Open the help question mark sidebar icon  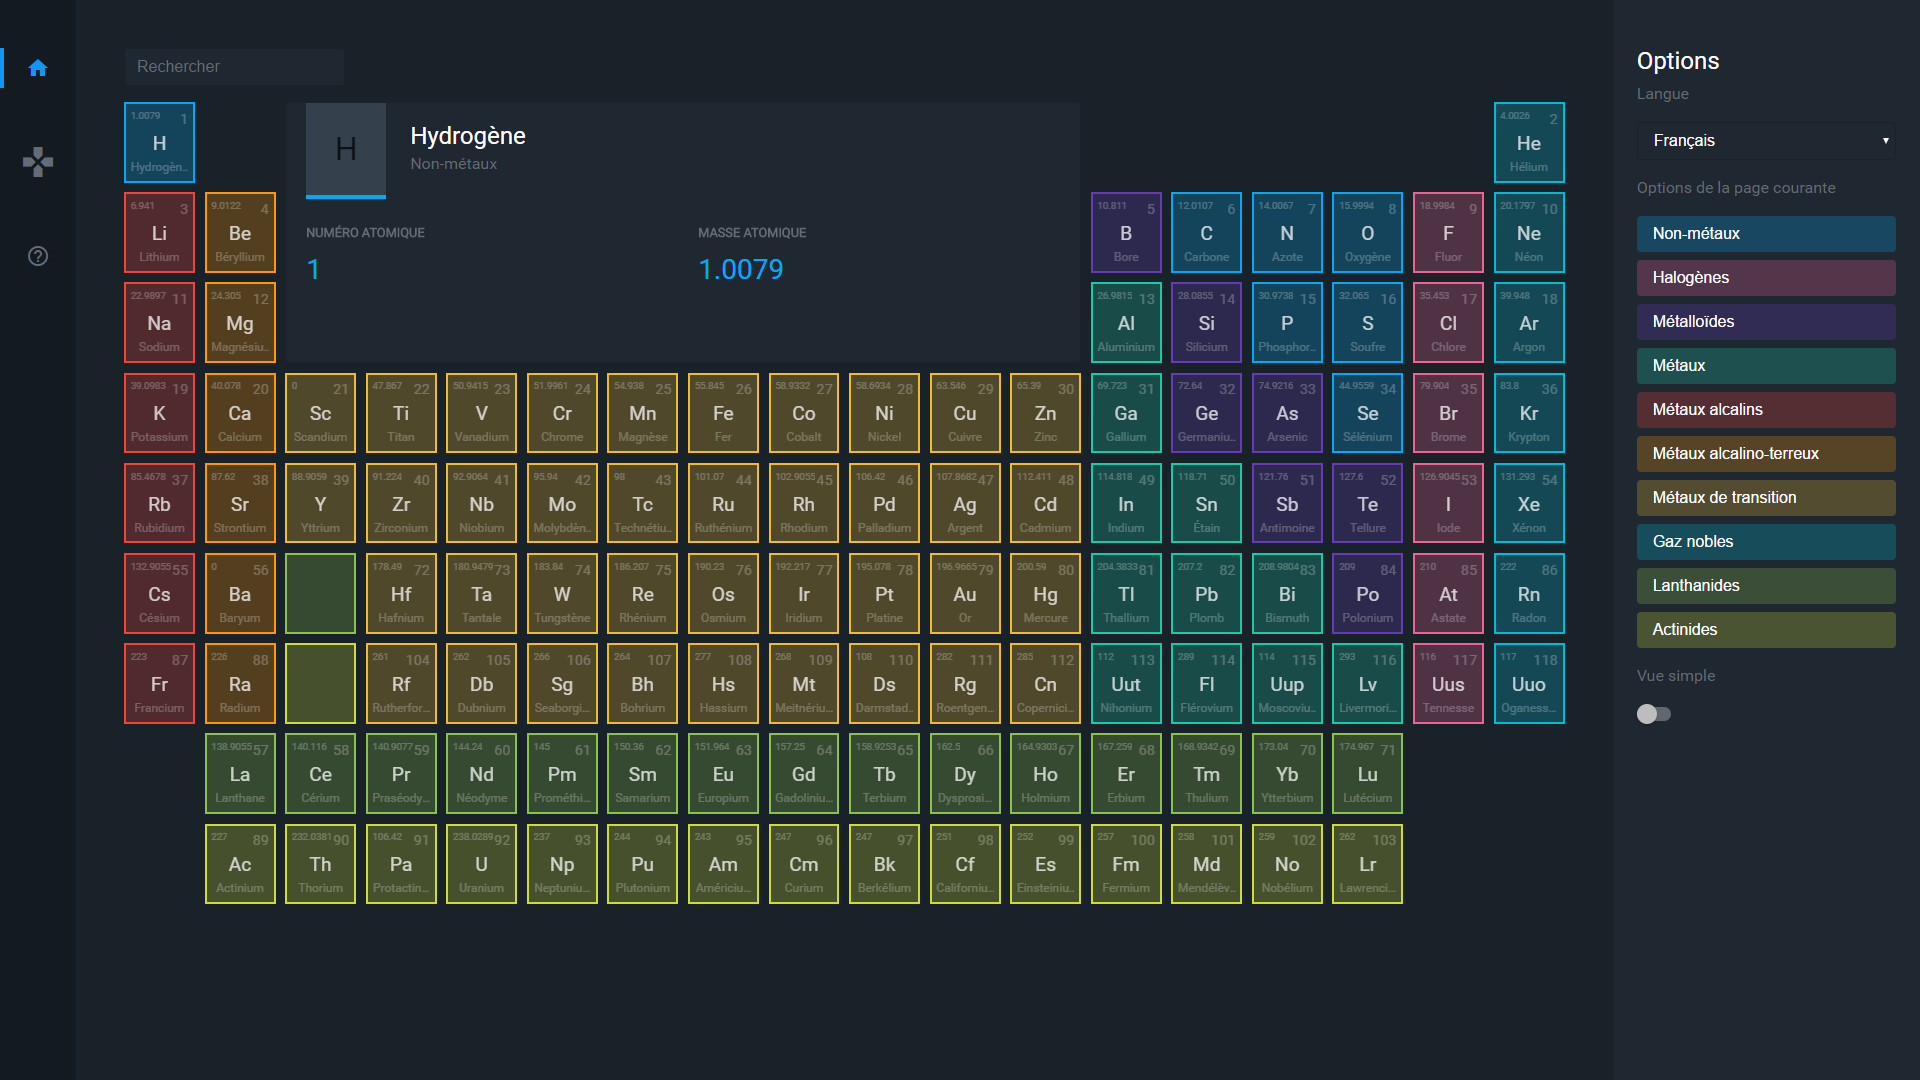[x=38, y=256]
